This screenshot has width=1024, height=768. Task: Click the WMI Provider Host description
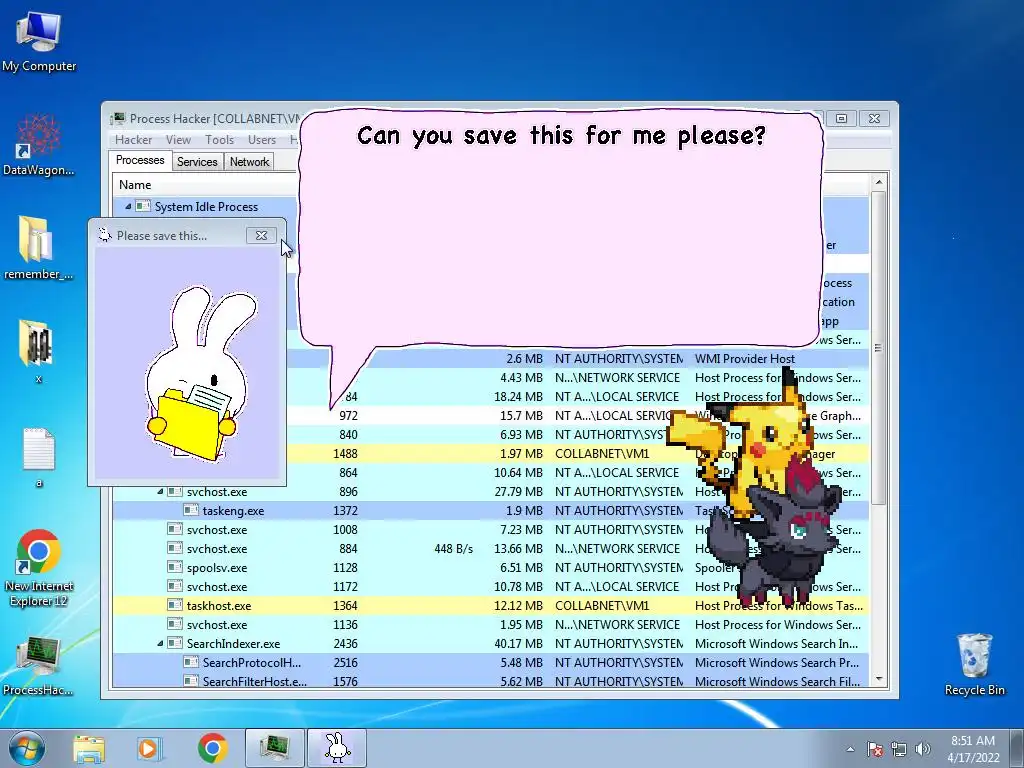click(744, 359)
